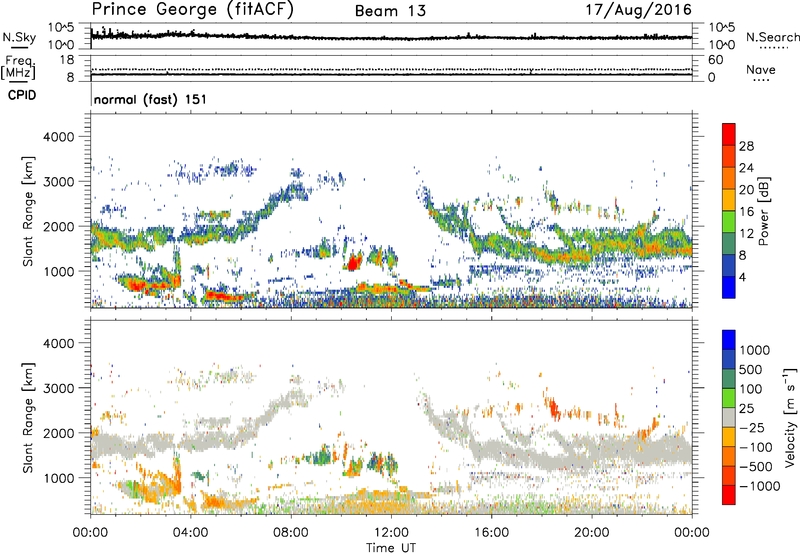
Task: Pick the gray segment of Velocity color bar
Action: click(x=729, y=417)
